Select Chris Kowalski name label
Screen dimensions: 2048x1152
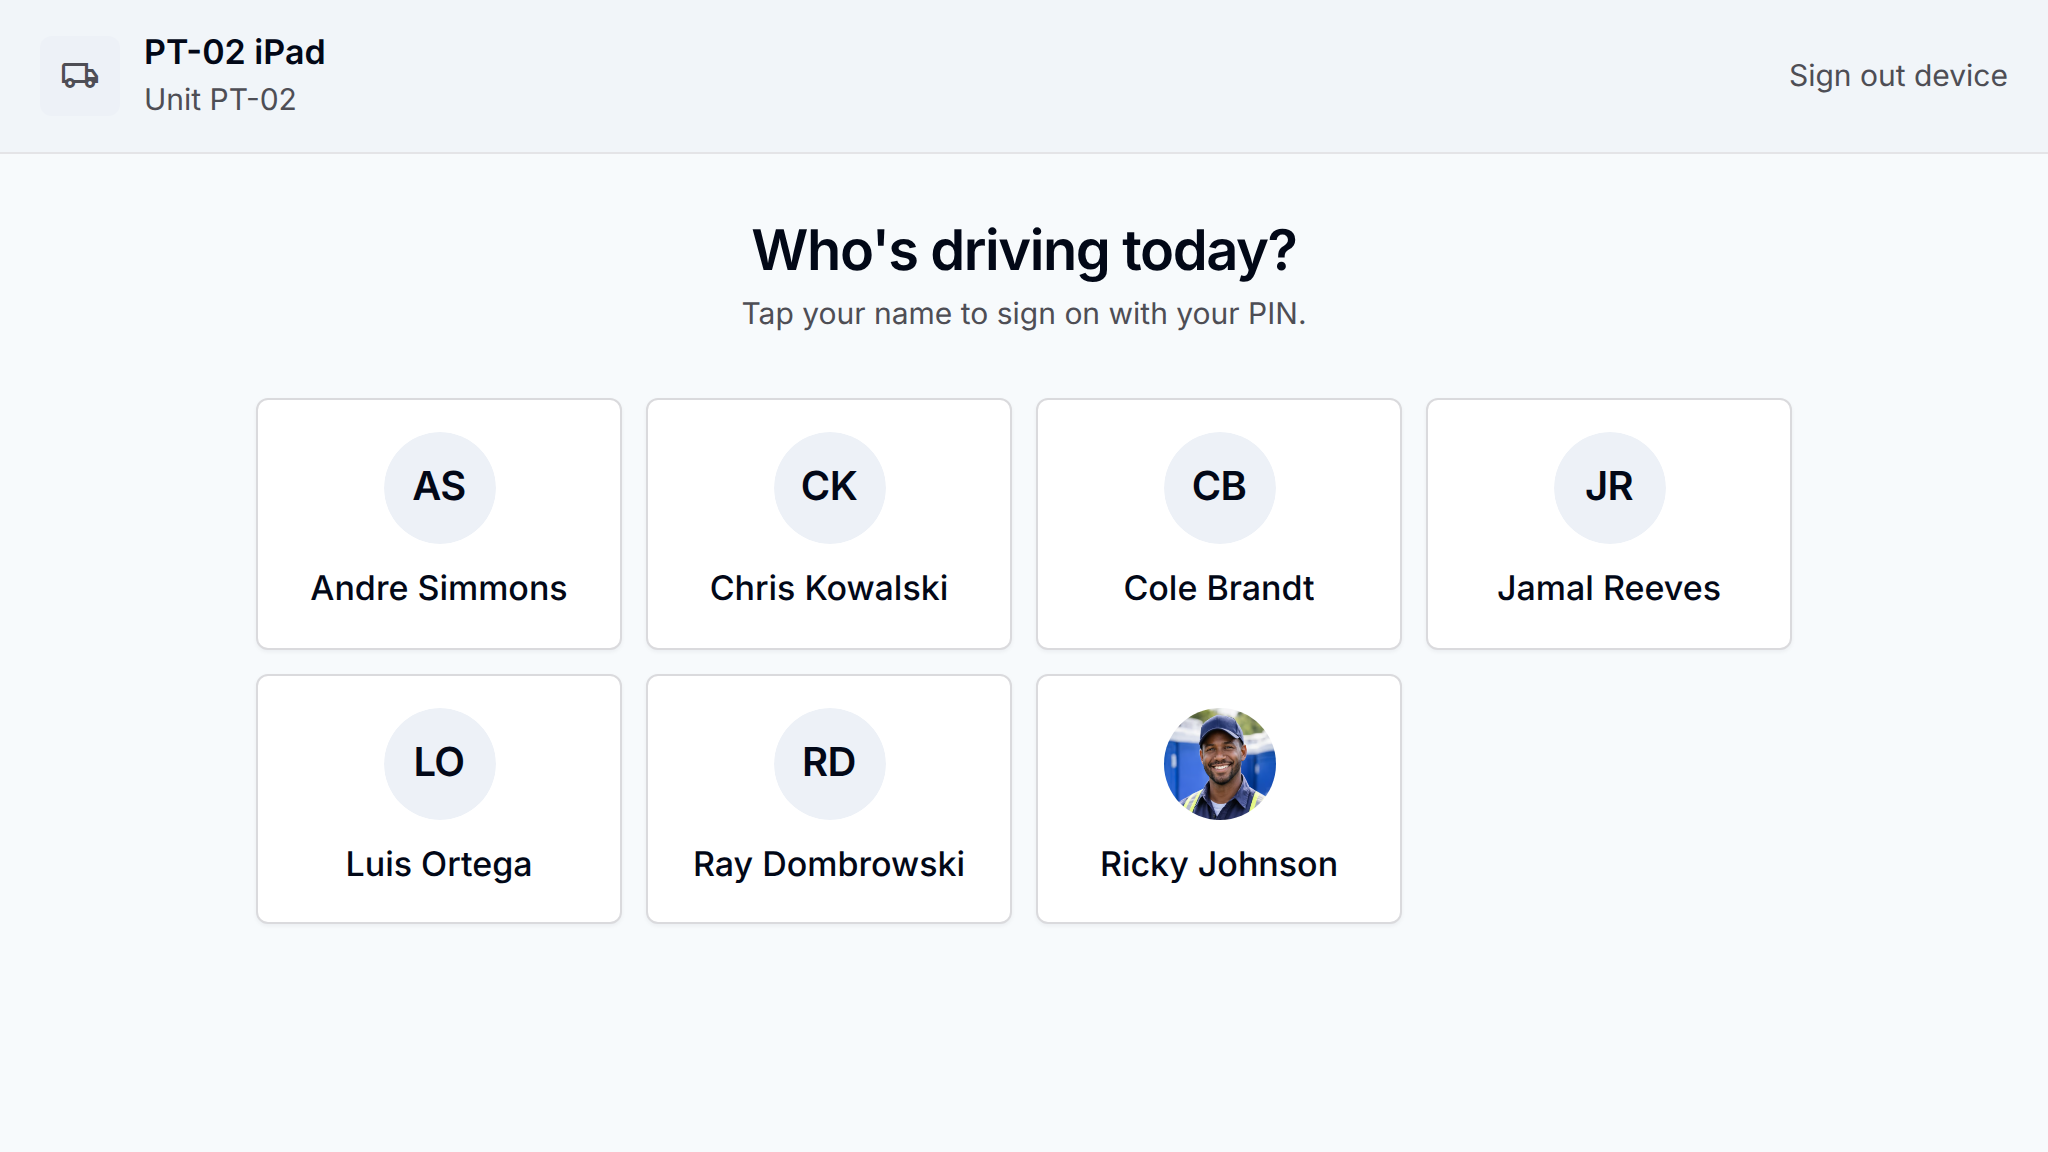829,588
